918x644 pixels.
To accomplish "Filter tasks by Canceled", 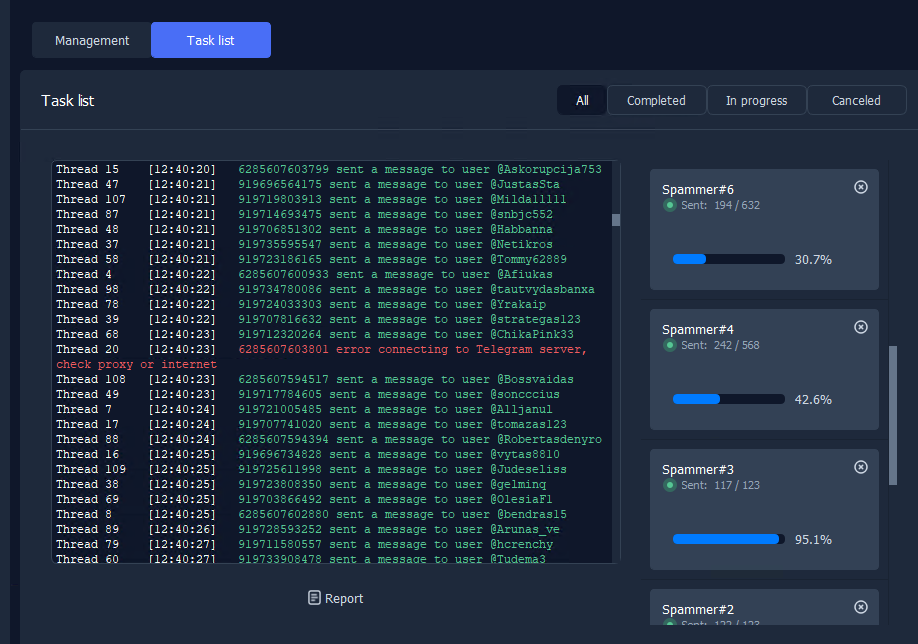I will 857,101.
